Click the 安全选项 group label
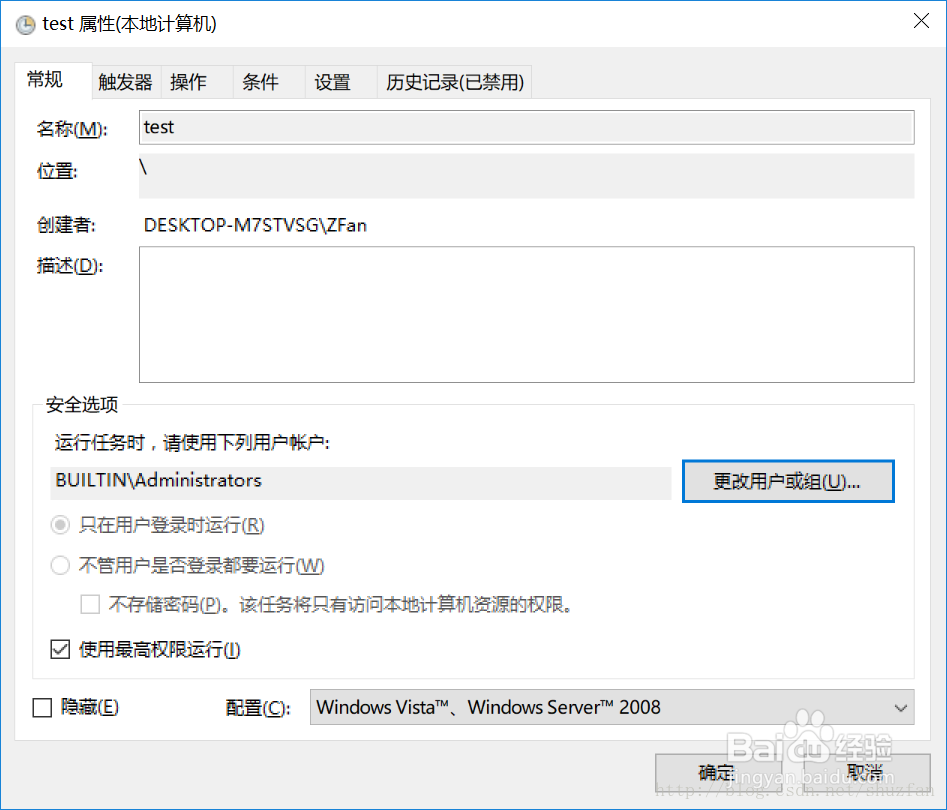The image size is (947, 810). [x=82, y=405]
